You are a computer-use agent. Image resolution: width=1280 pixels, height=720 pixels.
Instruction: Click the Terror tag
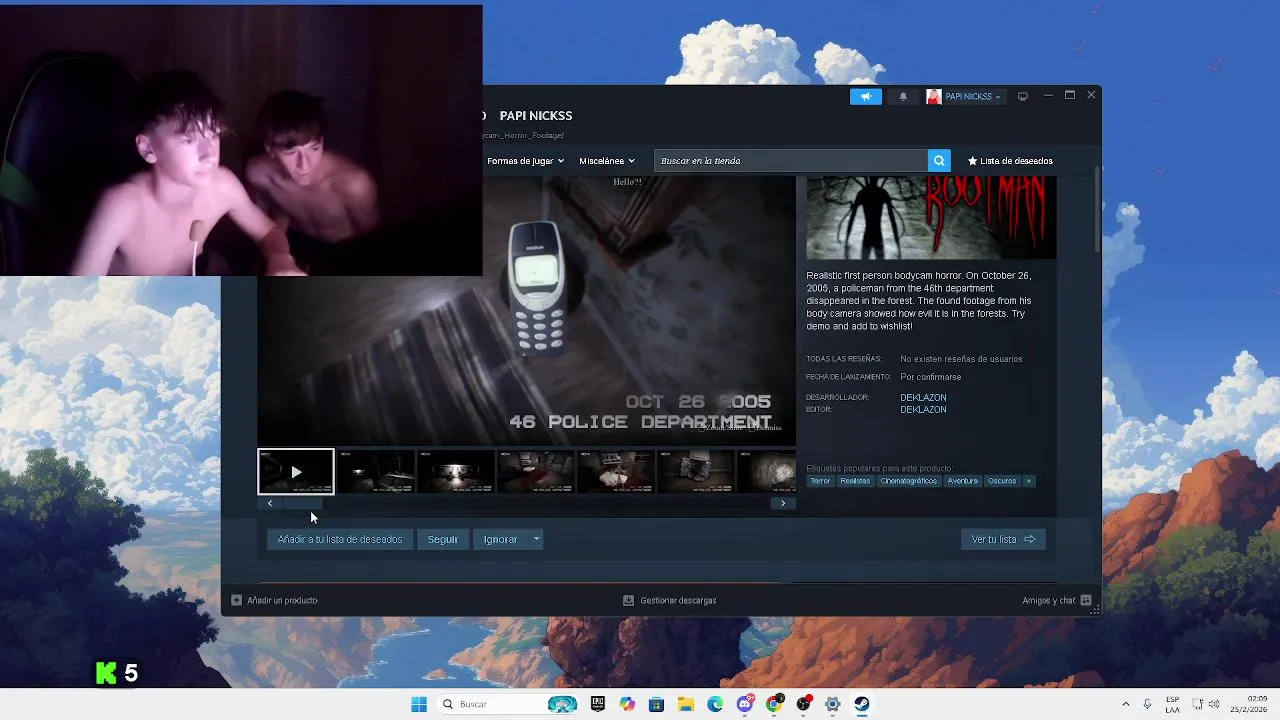coord(821,481)
